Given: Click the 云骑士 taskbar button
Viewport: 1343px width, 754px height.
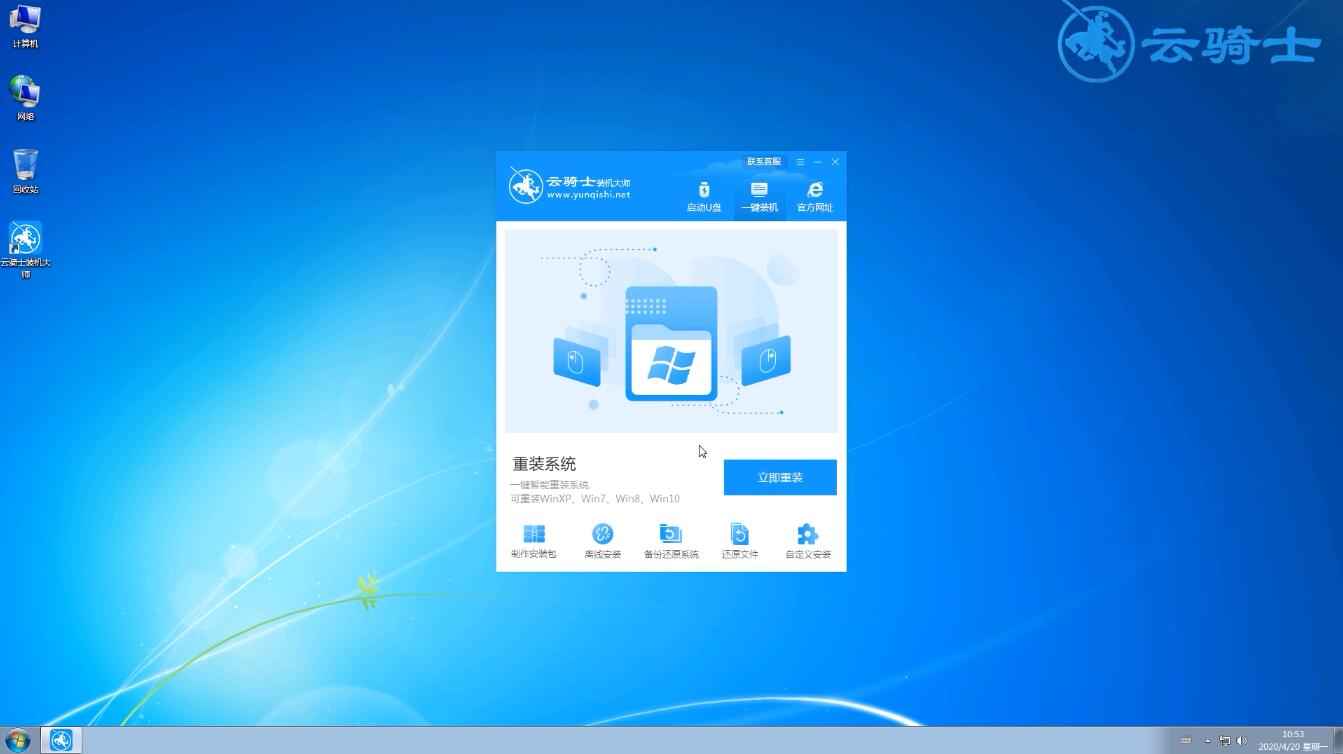Looking at the screenshot, I should (x=62, y=741).
